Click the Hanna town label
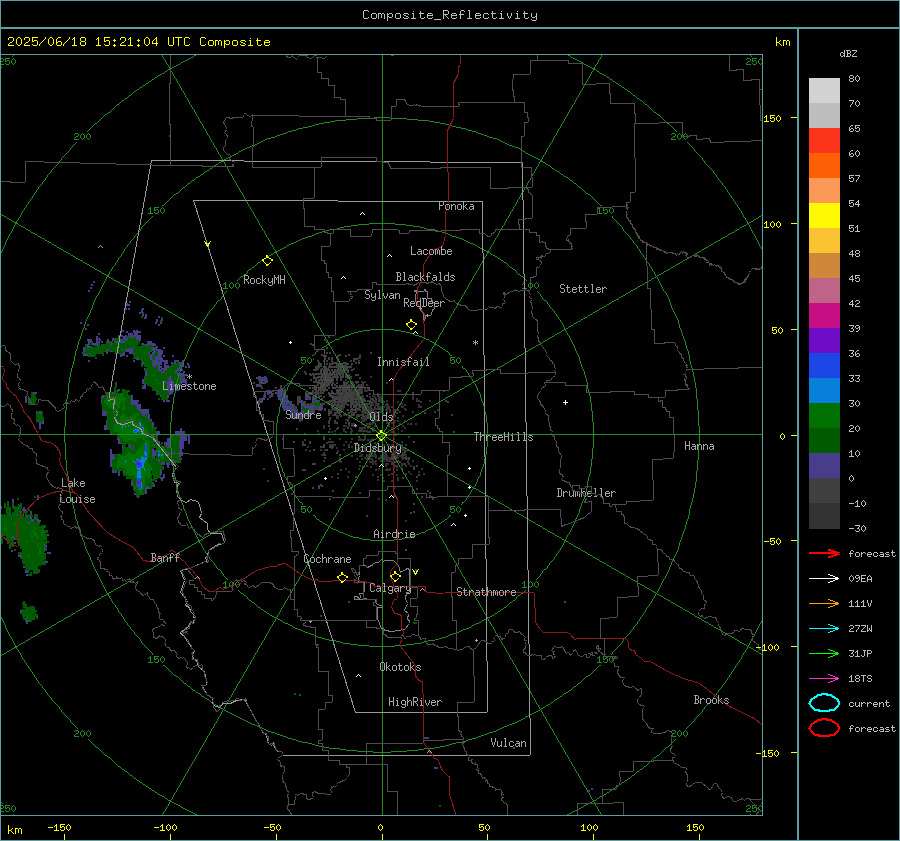Screen dimensions: 900x841 [699, 446]
